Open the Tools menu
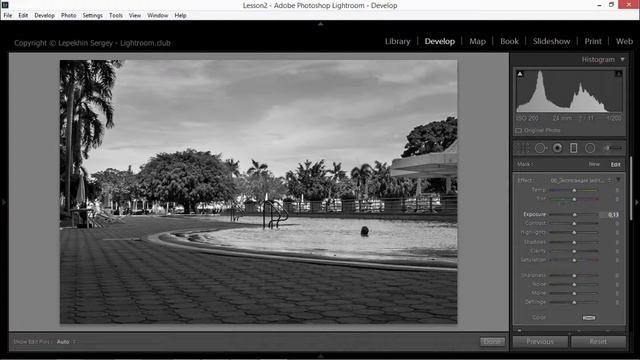This screenshot has height=360, width=640. coord(116,16)
